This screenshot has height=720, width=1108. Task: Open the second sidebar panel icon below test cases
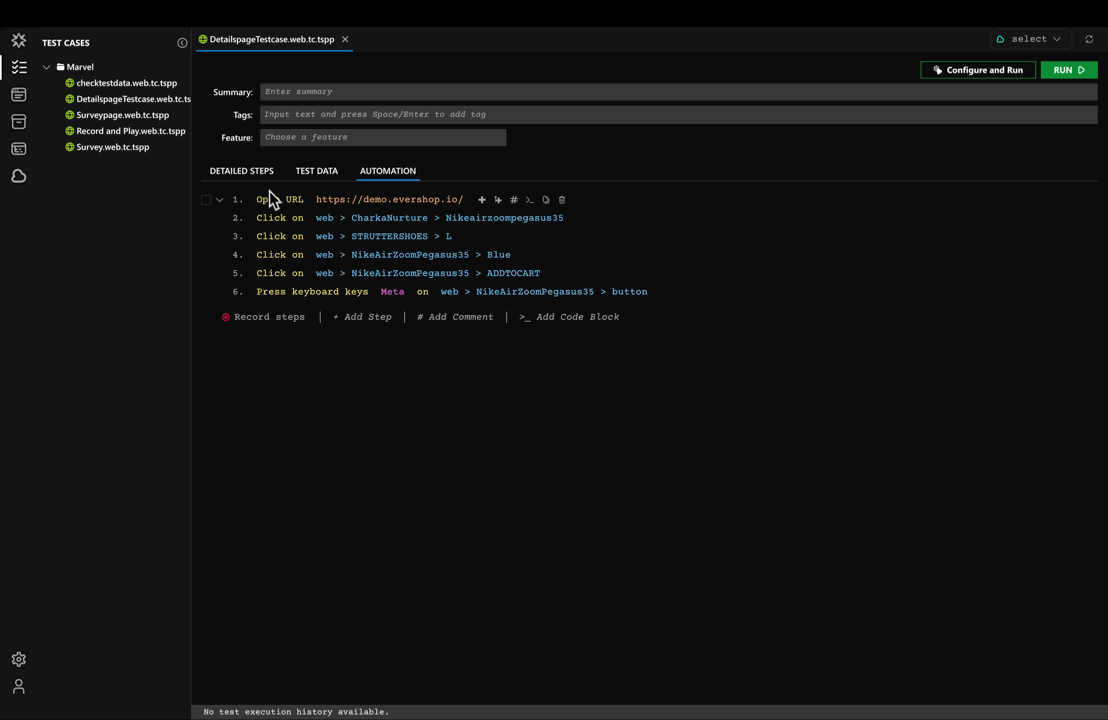[19, 95]
